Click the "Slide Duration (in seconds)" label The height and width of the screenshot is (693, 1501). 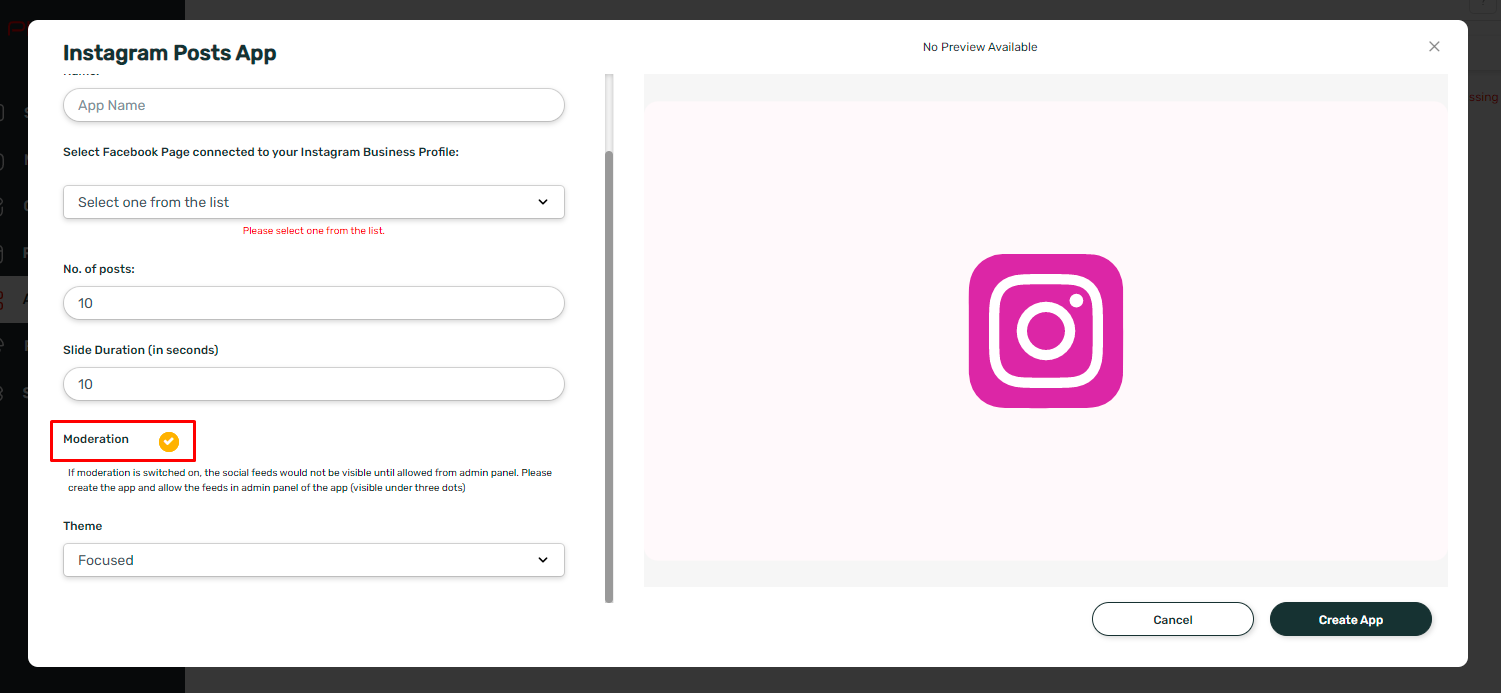[141, 350]
